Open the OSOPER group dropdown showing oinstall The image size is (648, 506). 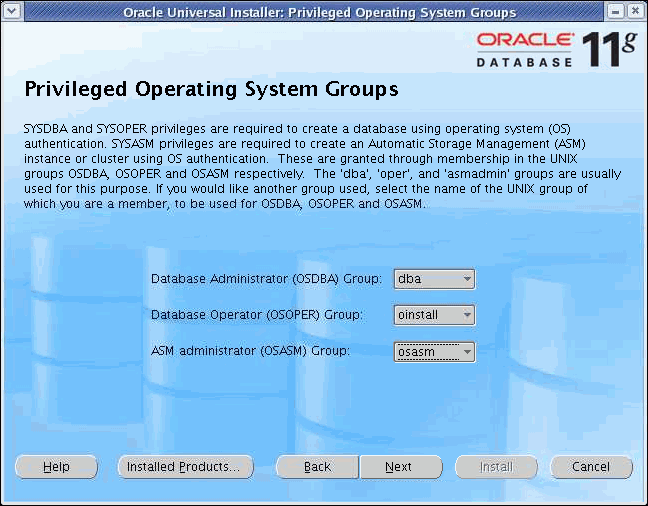point(435,315)
